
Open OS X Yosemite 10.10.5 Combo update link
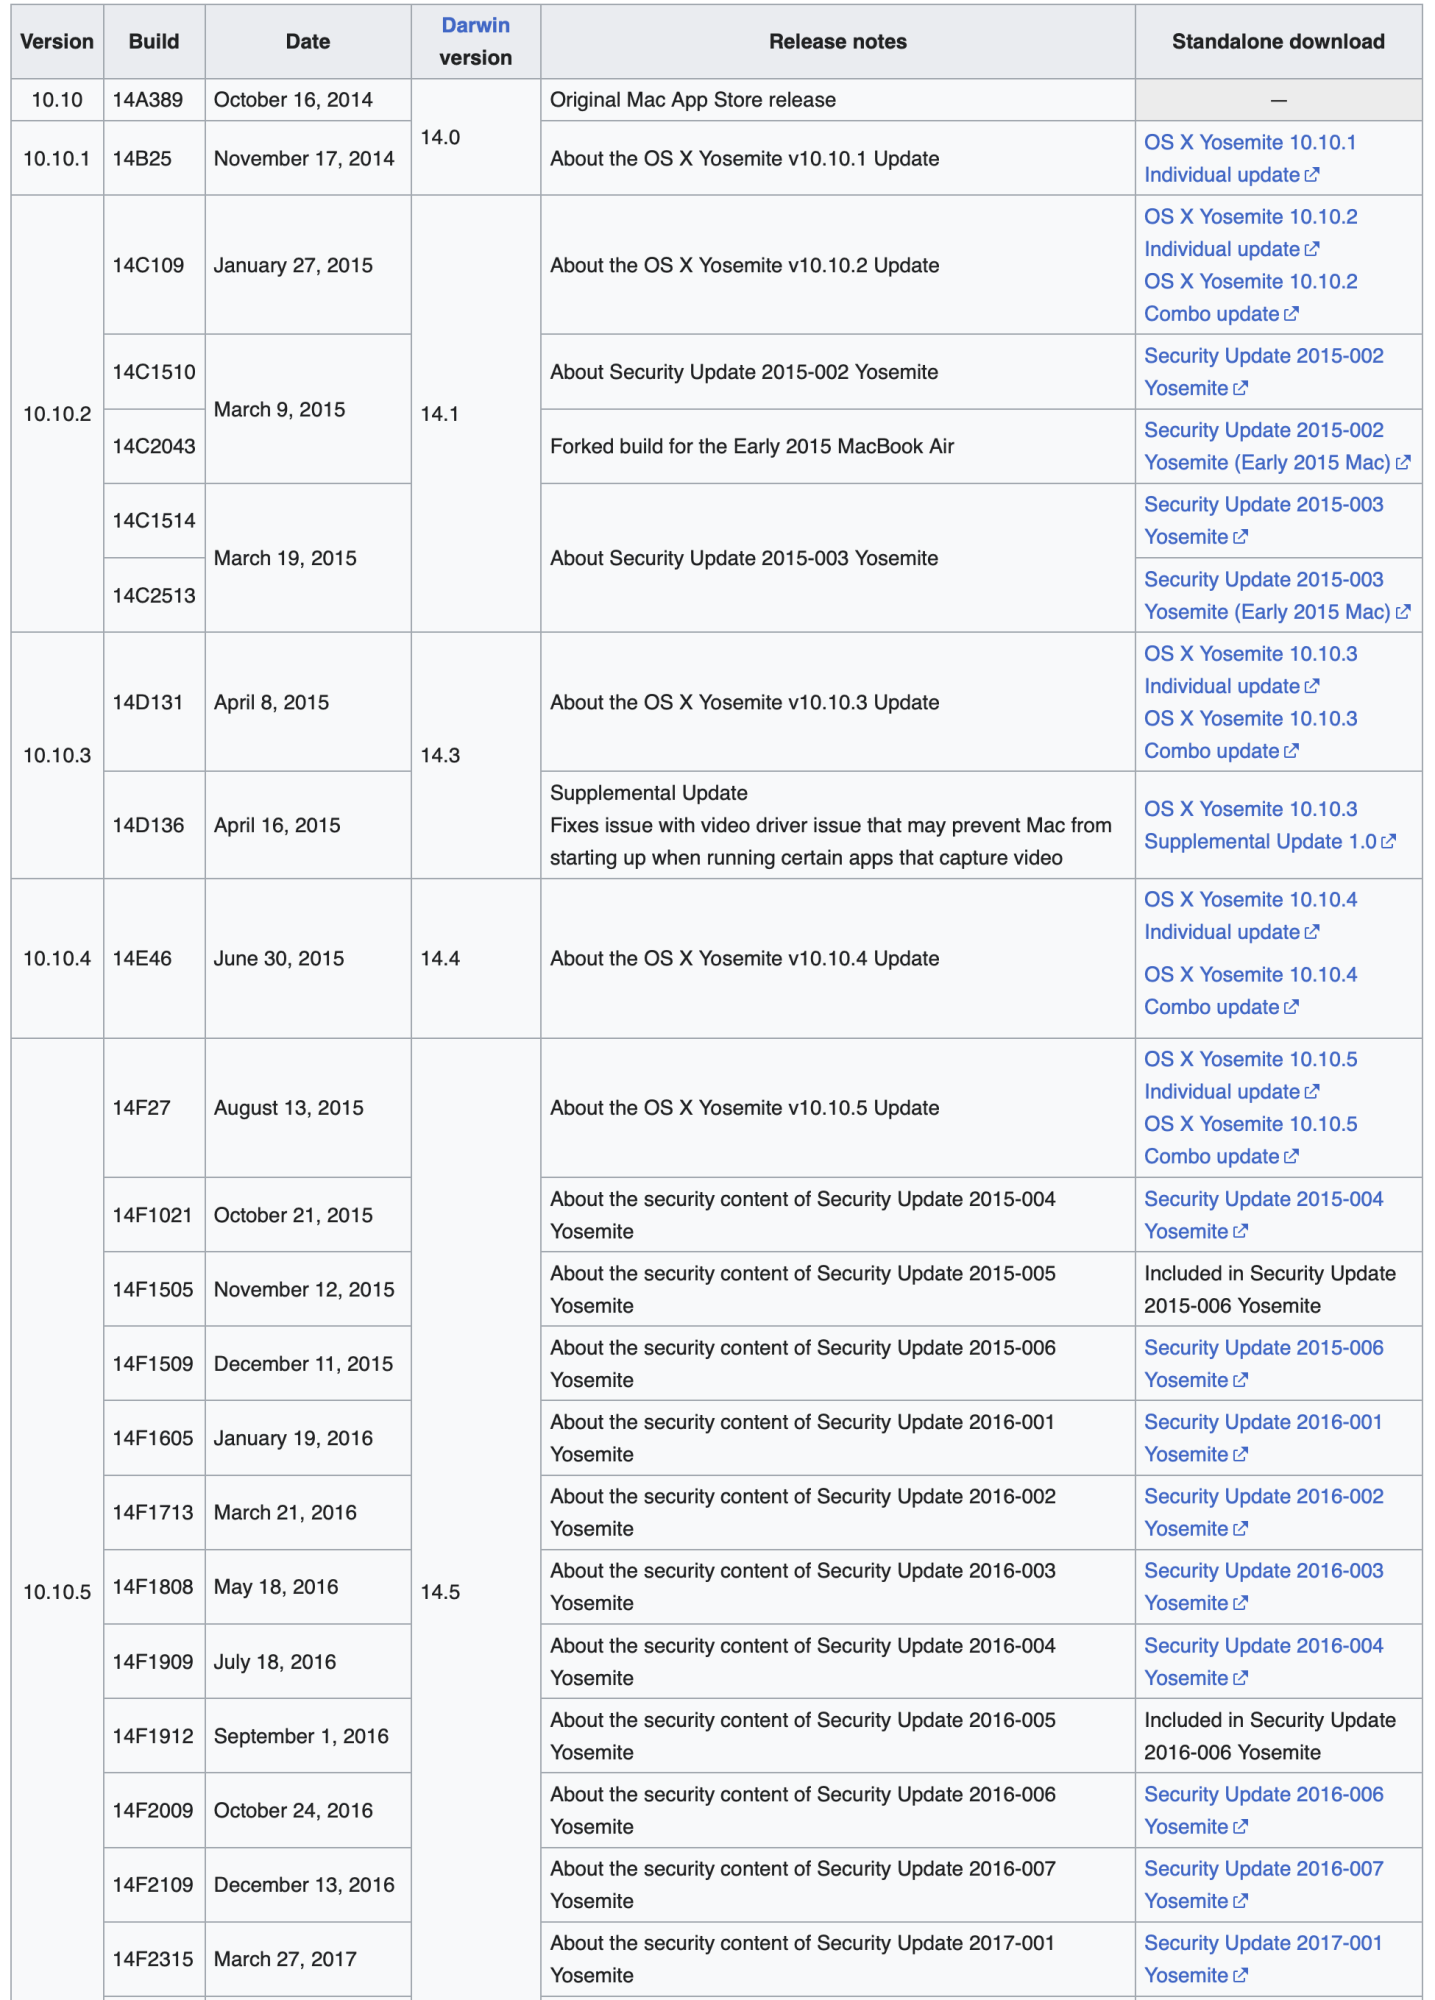(x=1250, y=1140)
